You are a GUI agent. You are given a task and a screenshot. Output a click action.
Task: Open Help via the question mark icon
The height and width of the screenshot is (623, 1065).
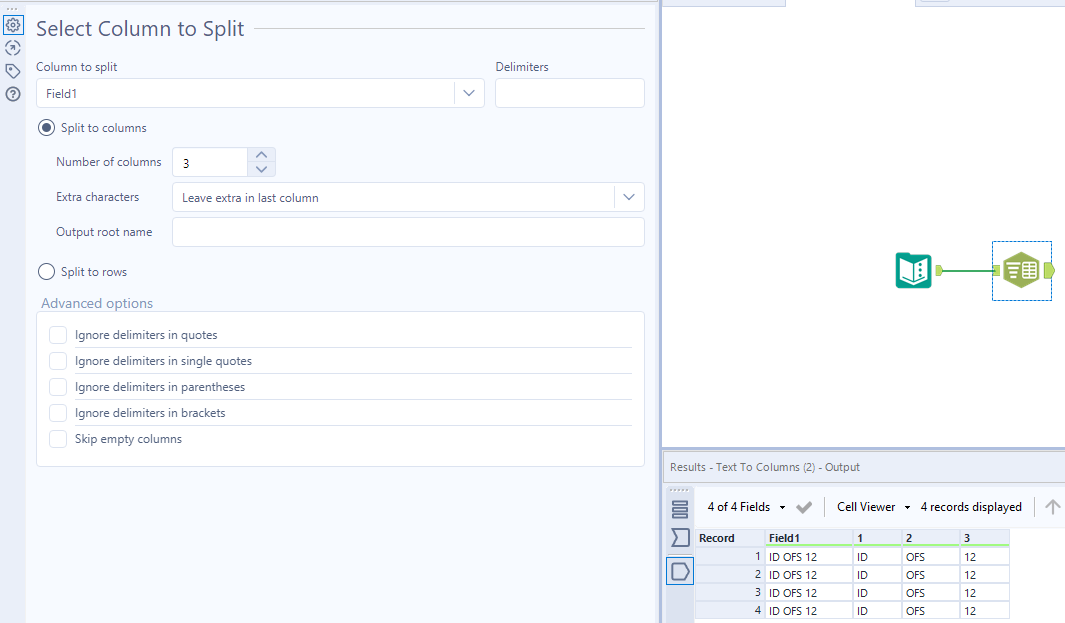(x=13, y=93)
